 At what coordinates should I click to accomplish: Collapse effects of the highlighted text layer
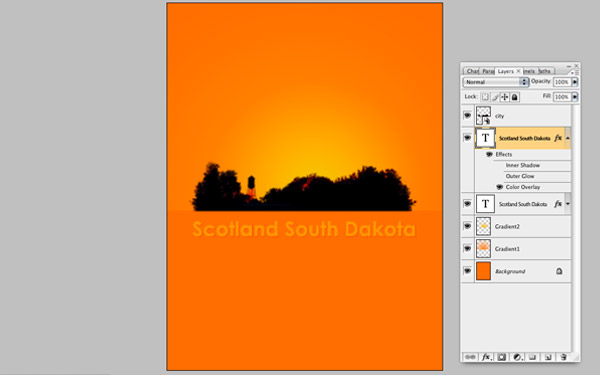[568, 138]
